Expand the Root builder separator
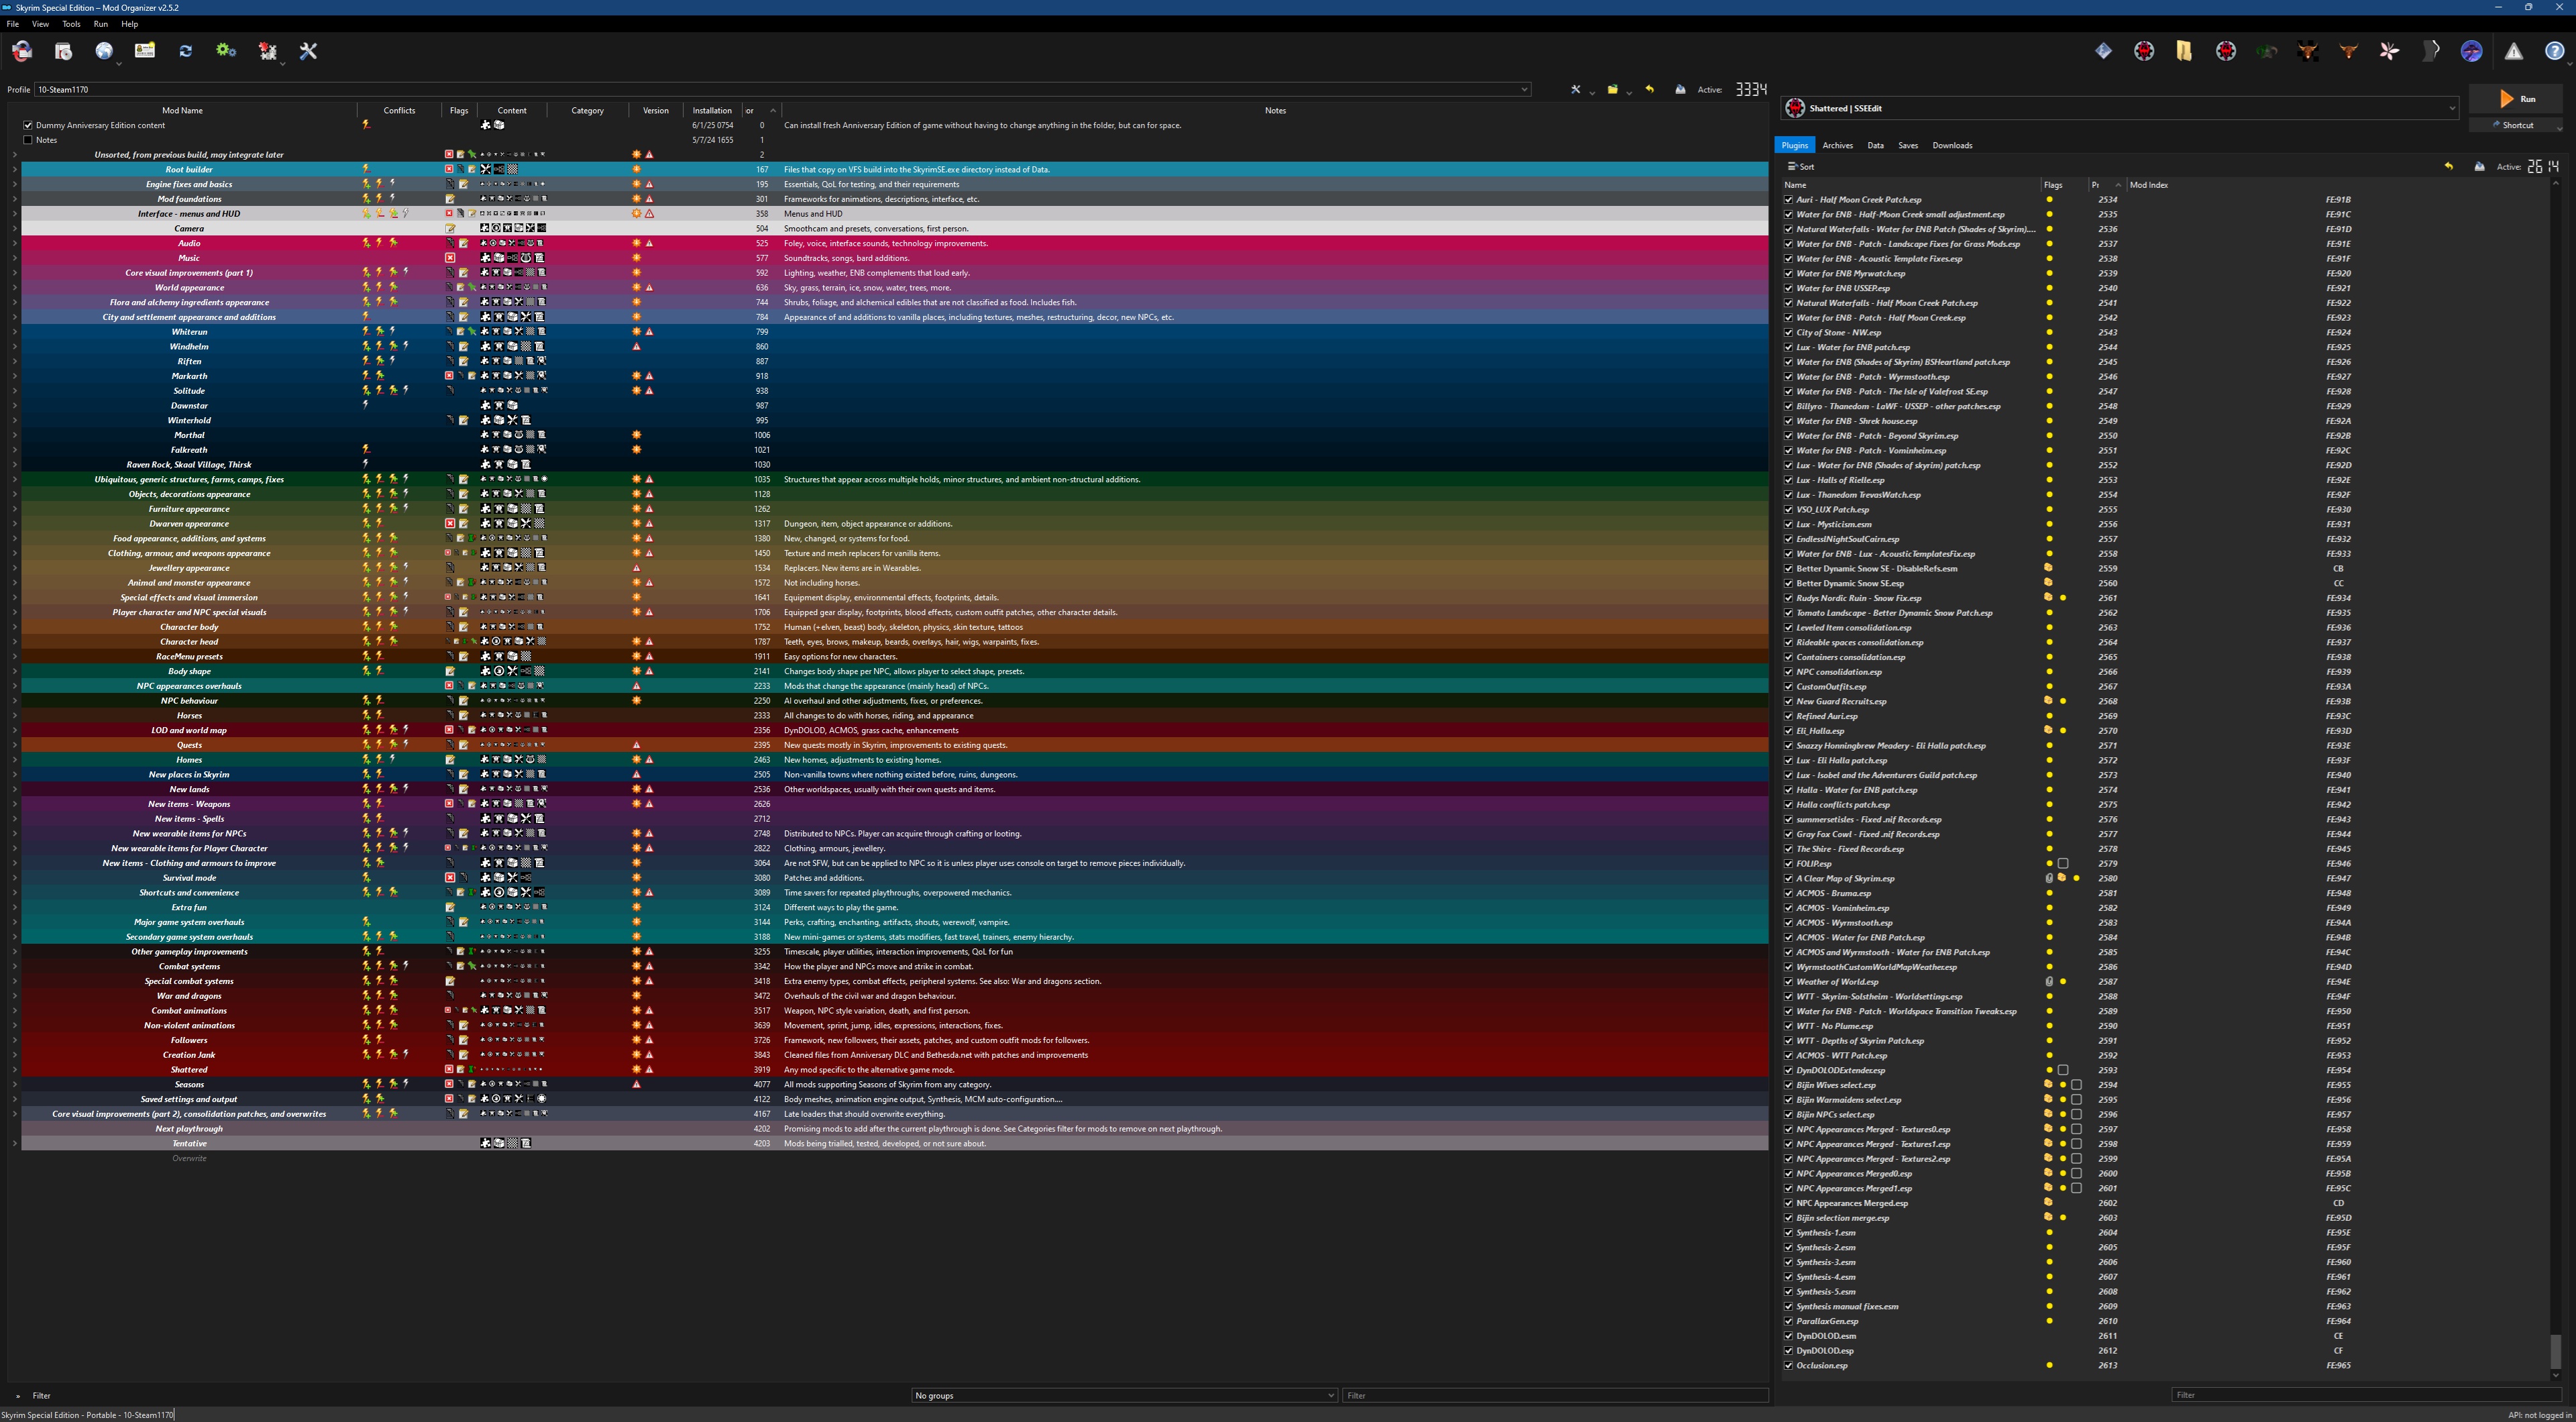 click(x=14, y=169)
